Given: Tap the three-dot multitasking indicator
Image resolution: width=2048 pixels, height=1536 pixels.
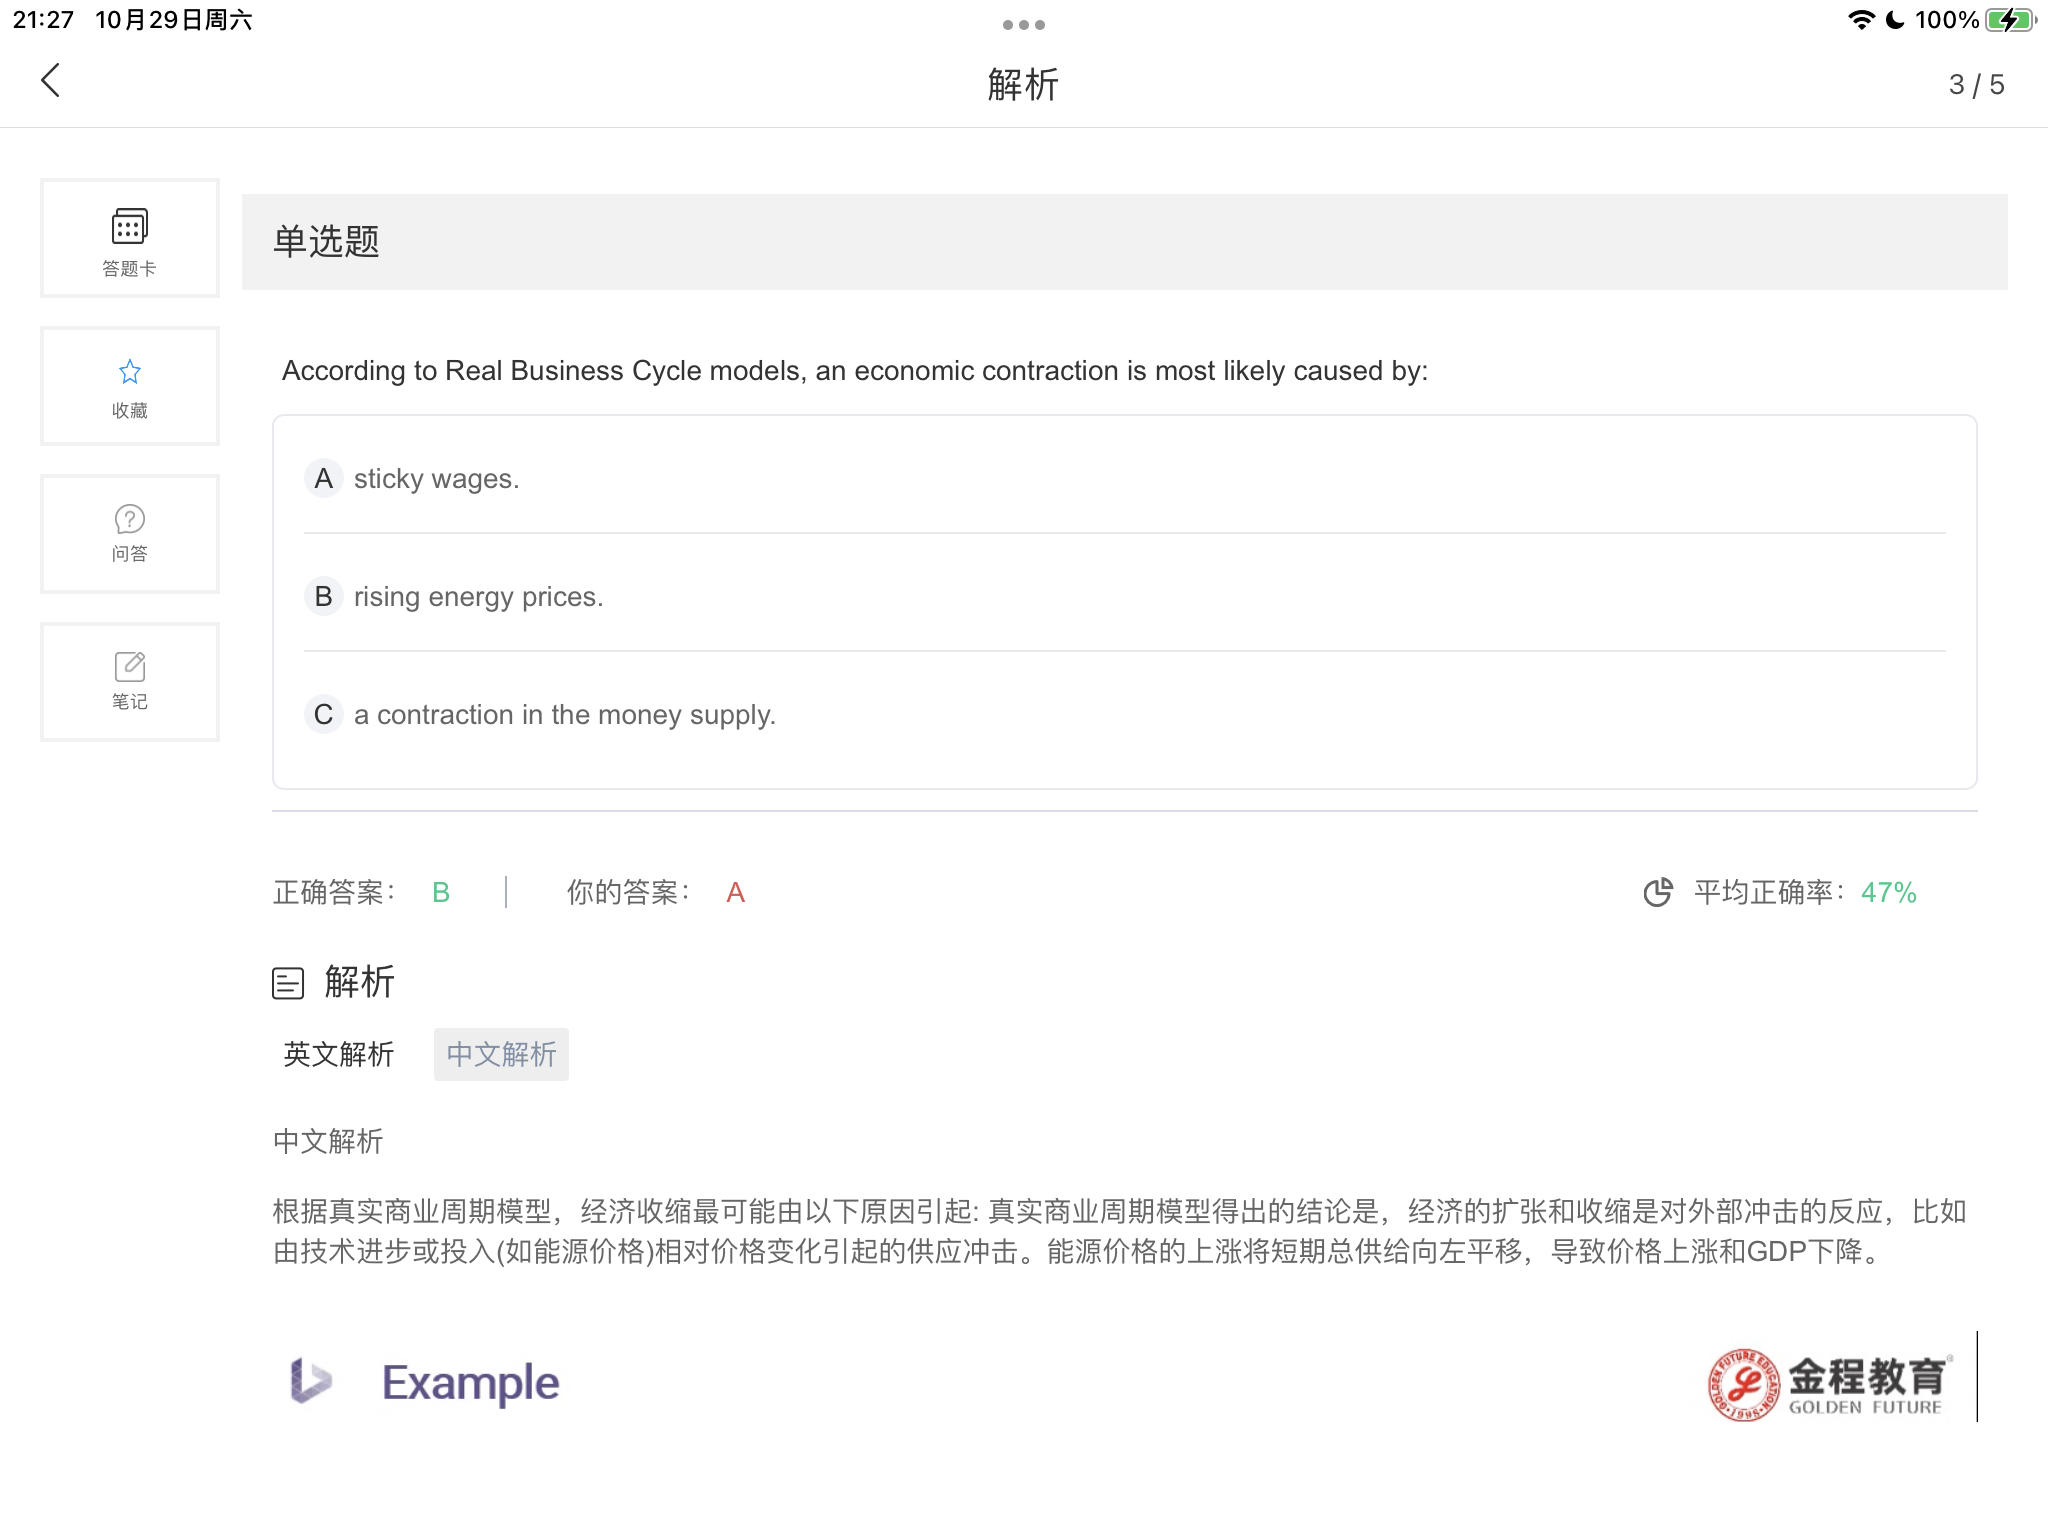Looking at the screenshot, I should (x=1023, y=25).
